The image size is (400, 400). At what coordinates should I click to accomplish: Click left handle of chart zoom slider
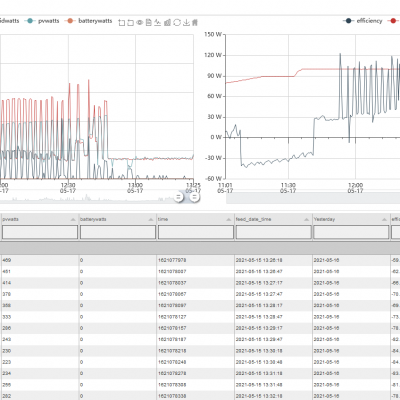[179, 197]
